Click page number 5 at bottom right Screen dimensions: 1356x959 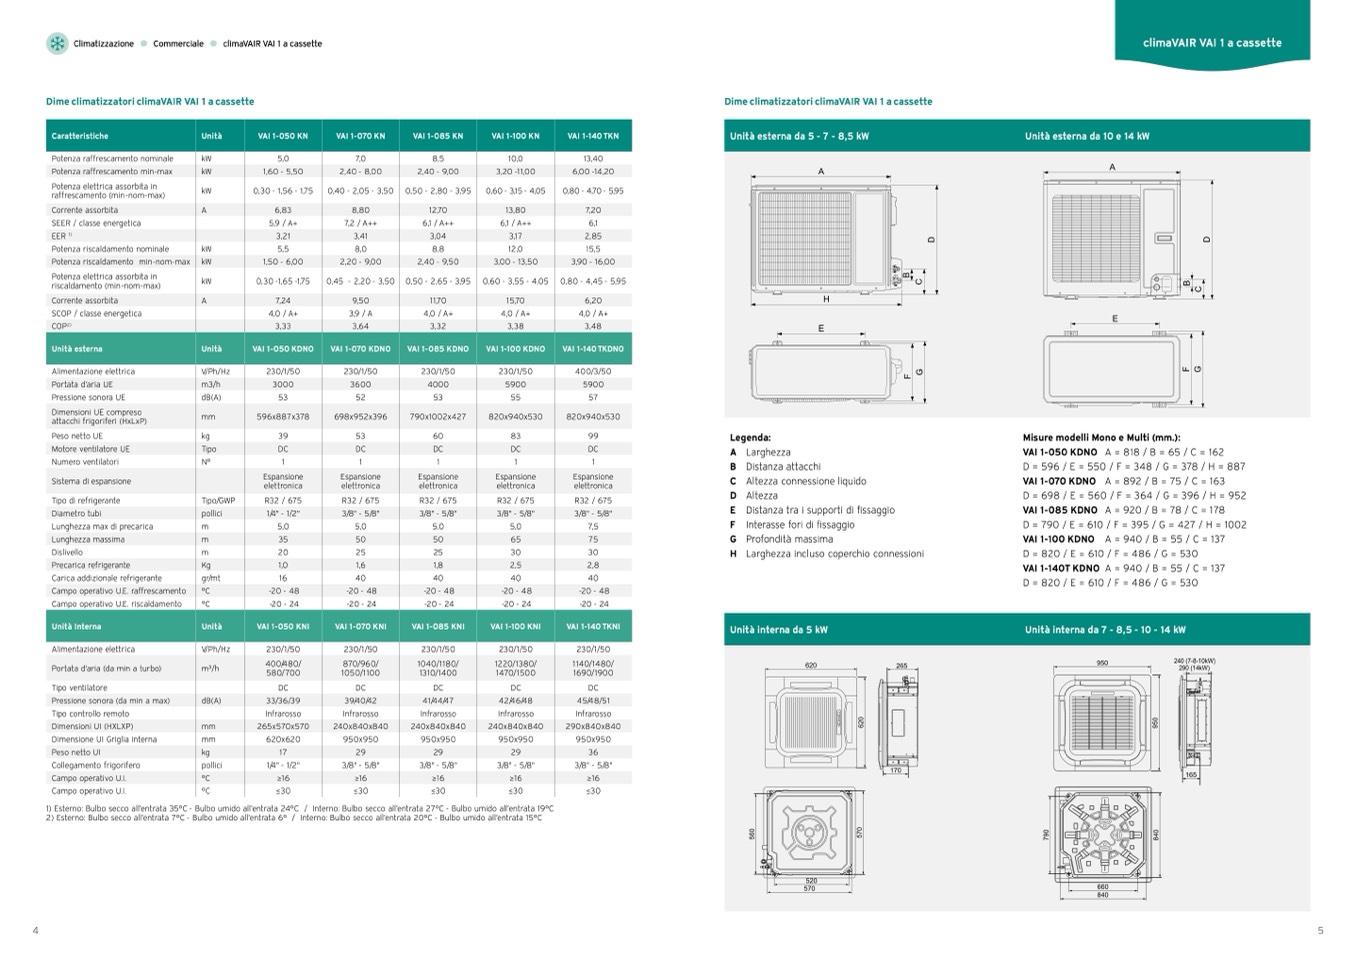(1320, 931)
